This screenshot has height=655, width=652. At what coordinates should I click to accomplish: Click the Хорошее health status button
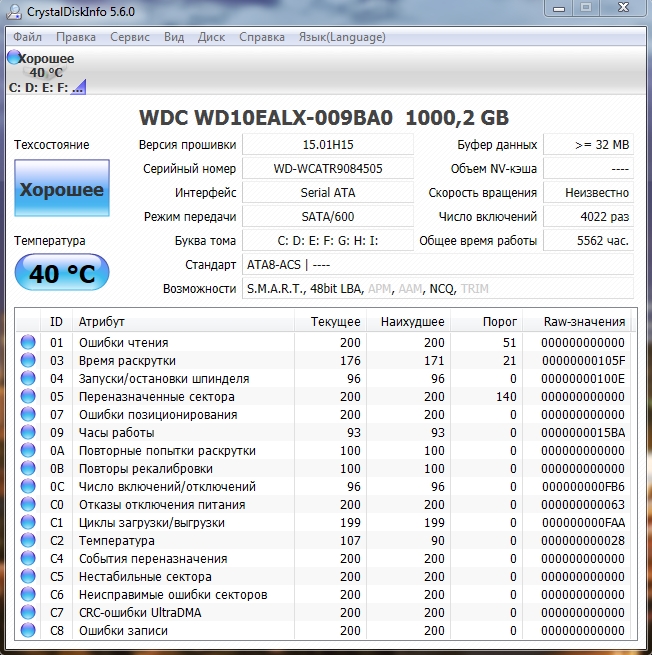62,188
